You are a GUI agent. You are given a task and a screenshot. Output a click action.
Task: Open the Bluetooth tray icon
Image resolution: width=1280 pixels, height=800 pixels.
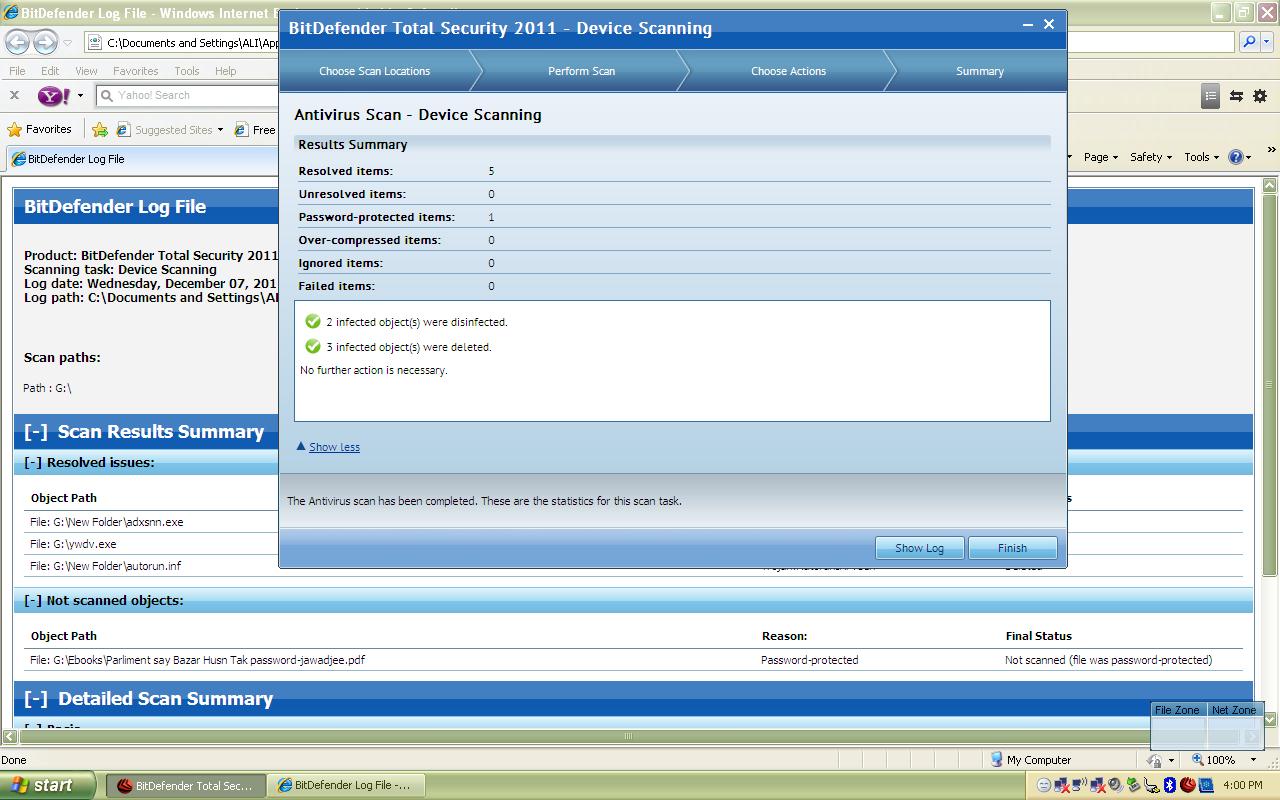click(x=1170, y=785)
